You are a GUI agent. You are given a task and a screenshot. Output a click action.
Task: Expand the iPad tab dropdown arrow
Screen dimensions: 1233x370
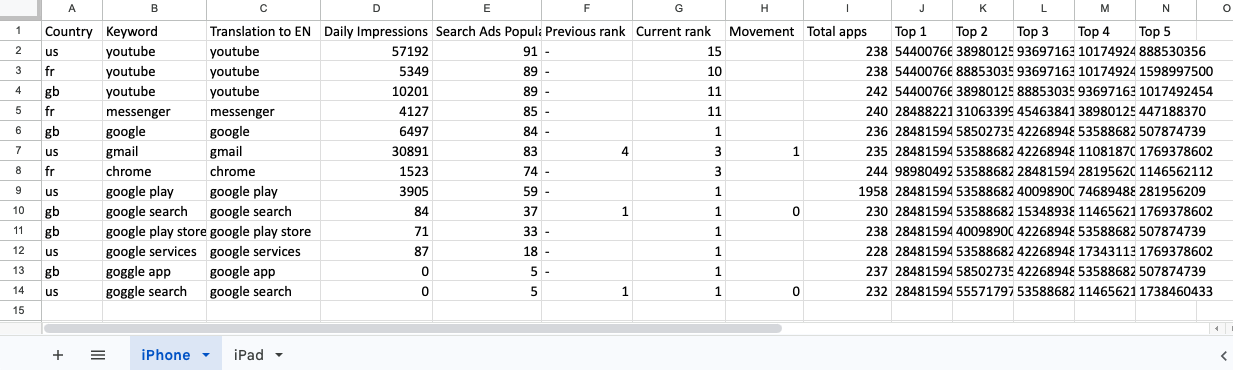[x=279, y=355]
